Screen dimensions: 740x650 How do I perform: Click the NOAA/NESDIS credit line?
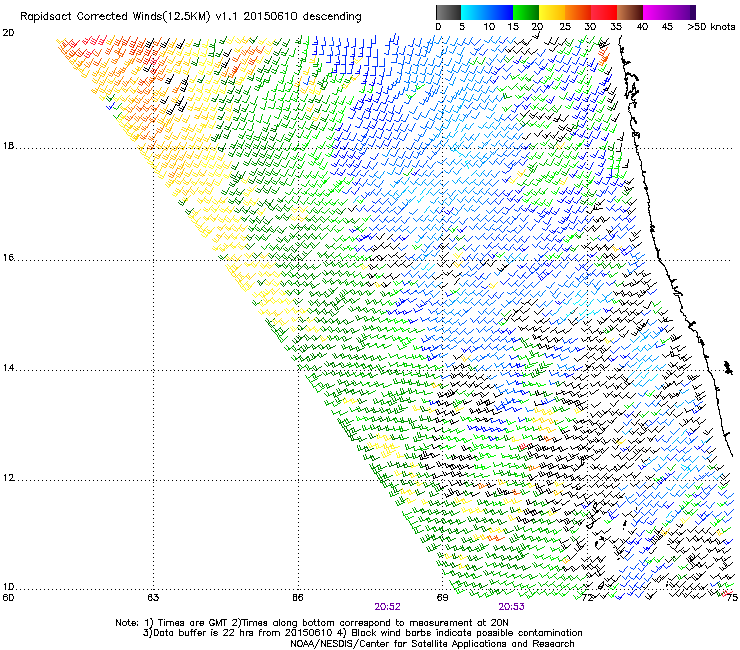432,644
